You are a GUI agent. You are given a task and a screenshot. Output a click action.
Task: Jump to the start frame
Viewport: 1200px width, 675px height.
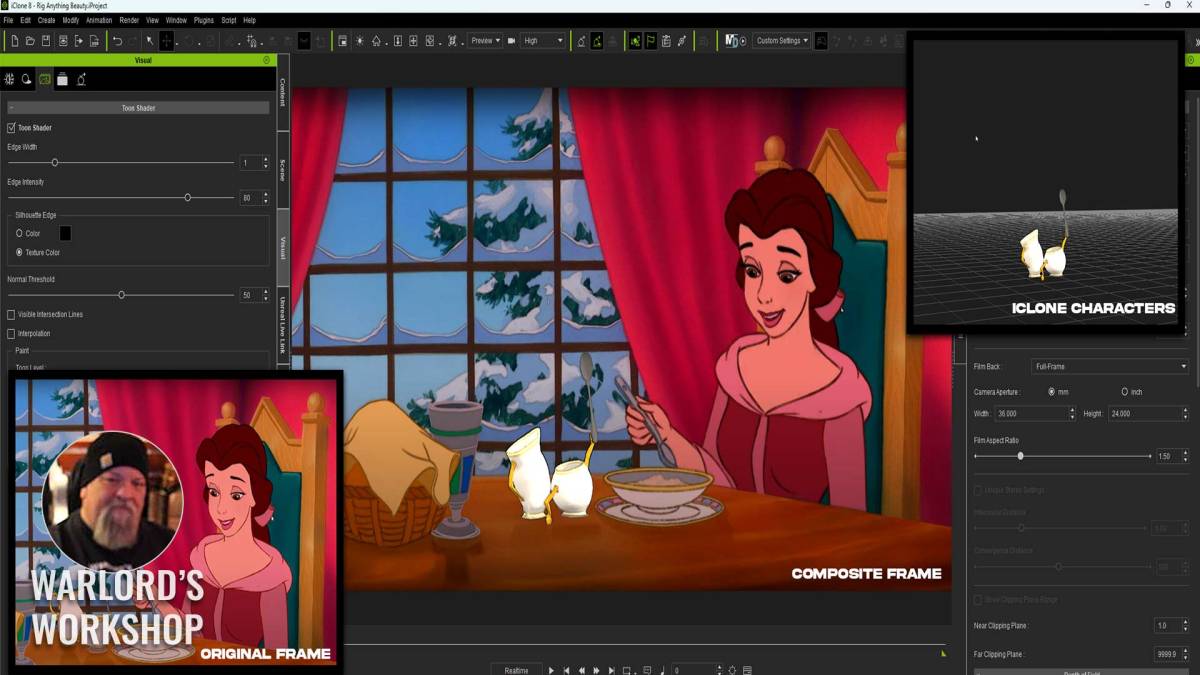point(566,670)
